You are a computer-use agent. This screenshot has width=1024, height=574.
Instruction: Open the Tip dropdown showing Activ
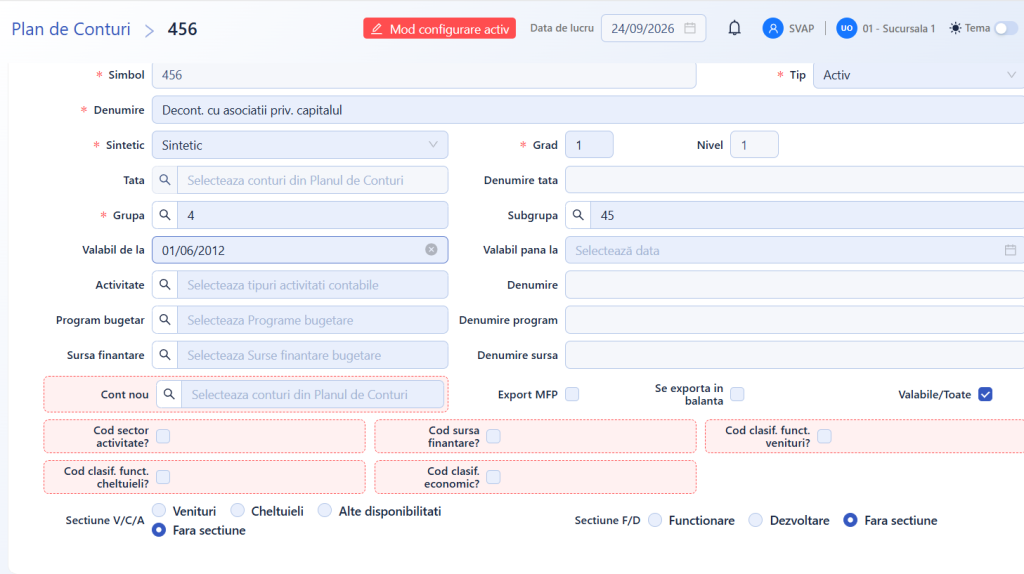[918, 75]
